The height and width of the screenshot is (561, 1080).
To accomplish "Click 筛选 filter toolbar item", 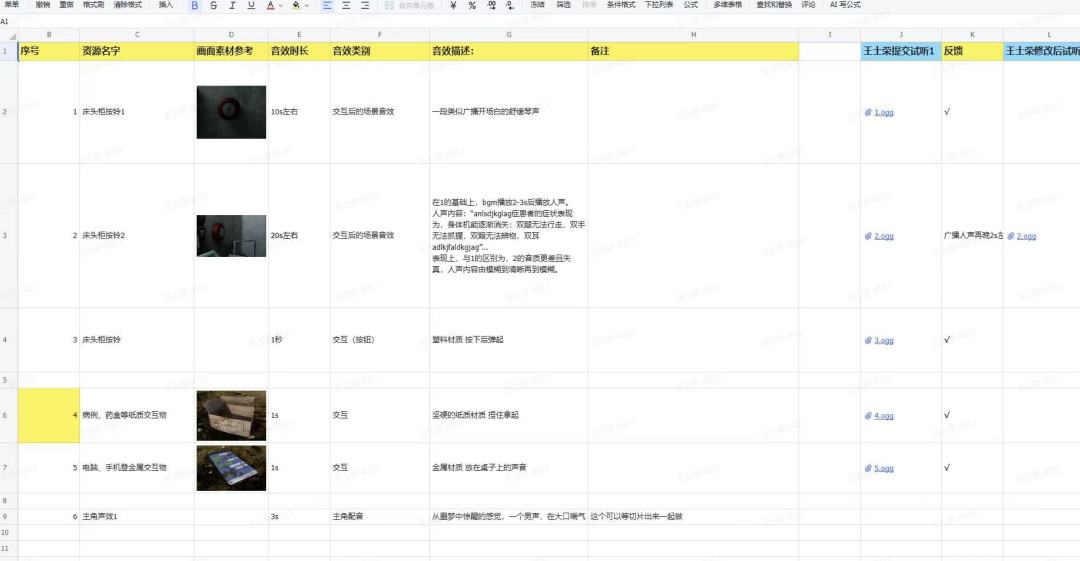I will [x=563, y=5].
